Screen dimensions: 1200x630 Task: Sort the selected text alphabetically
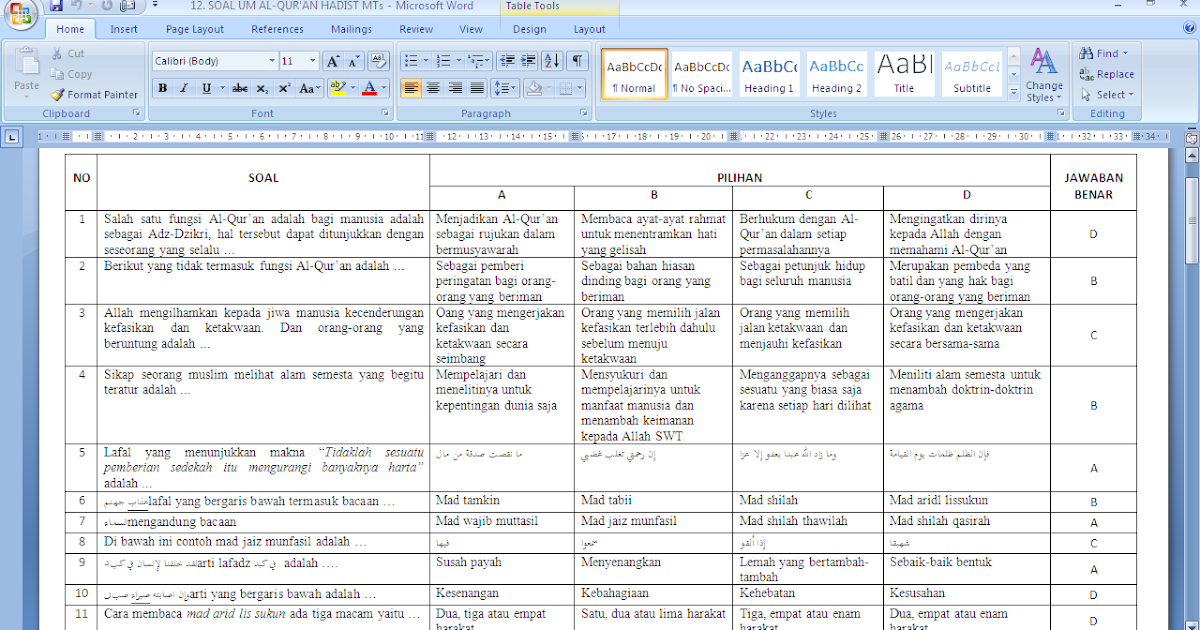coord(553,61)
